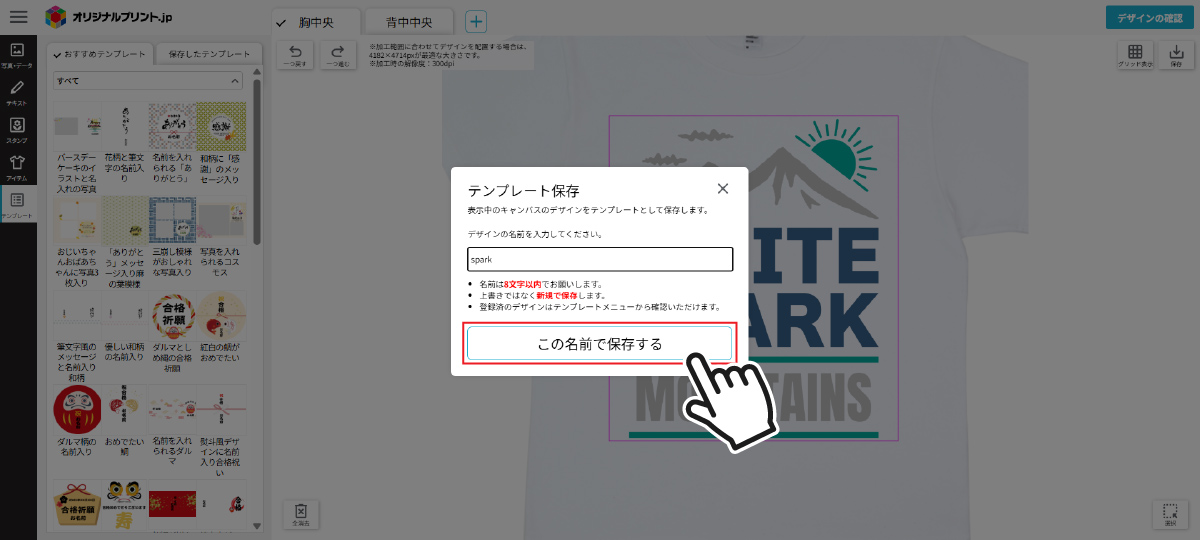Viewport: 1200px width, 540px height.
Task: Click the mountain design on the T-shirt canvas
Action: tap(754, 278)
